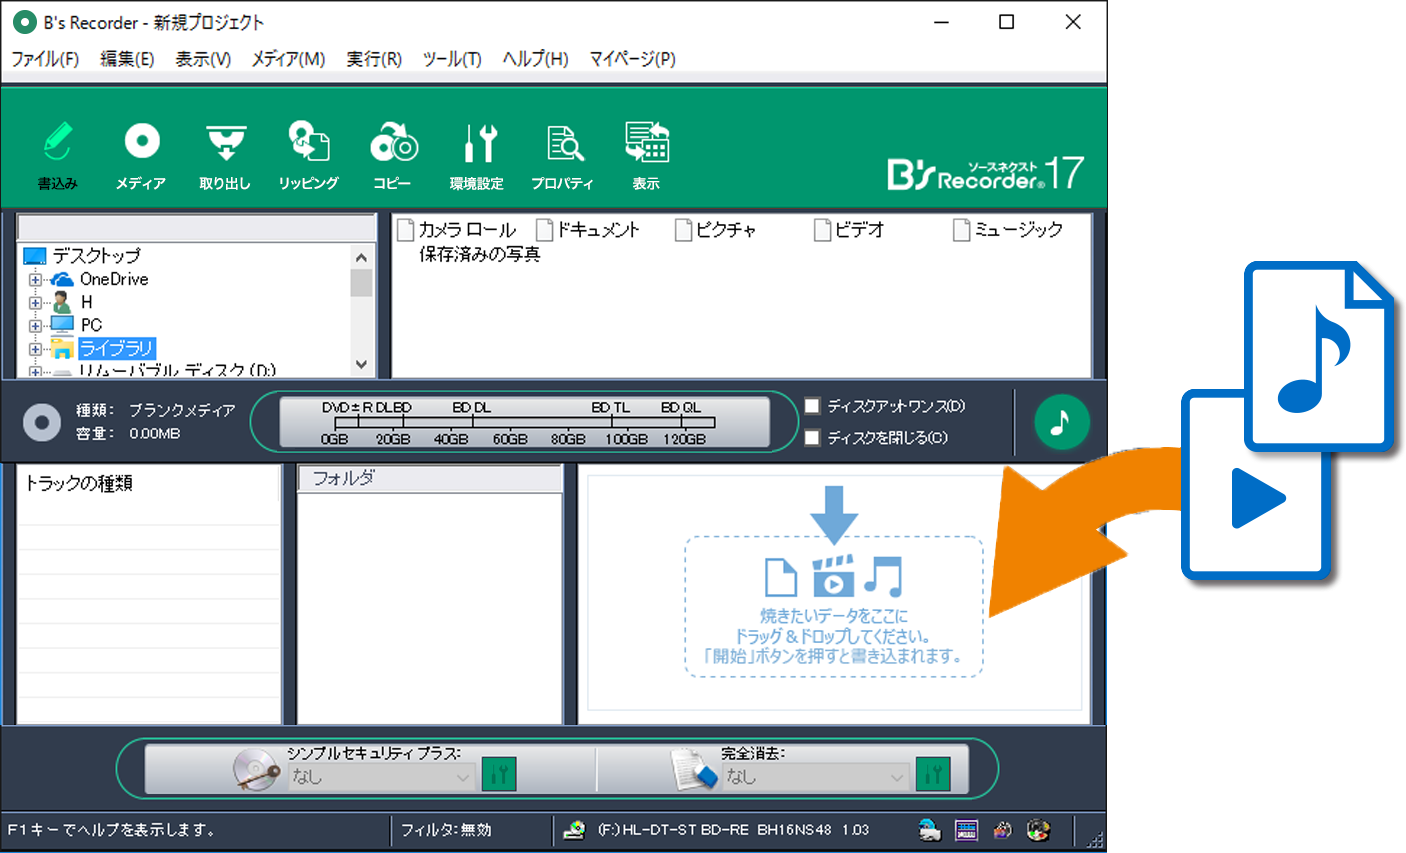This screenshot has width=1406, height=853.
Task: Click the green music note button
Action: pyautogui.click(x=1061, y=422)
